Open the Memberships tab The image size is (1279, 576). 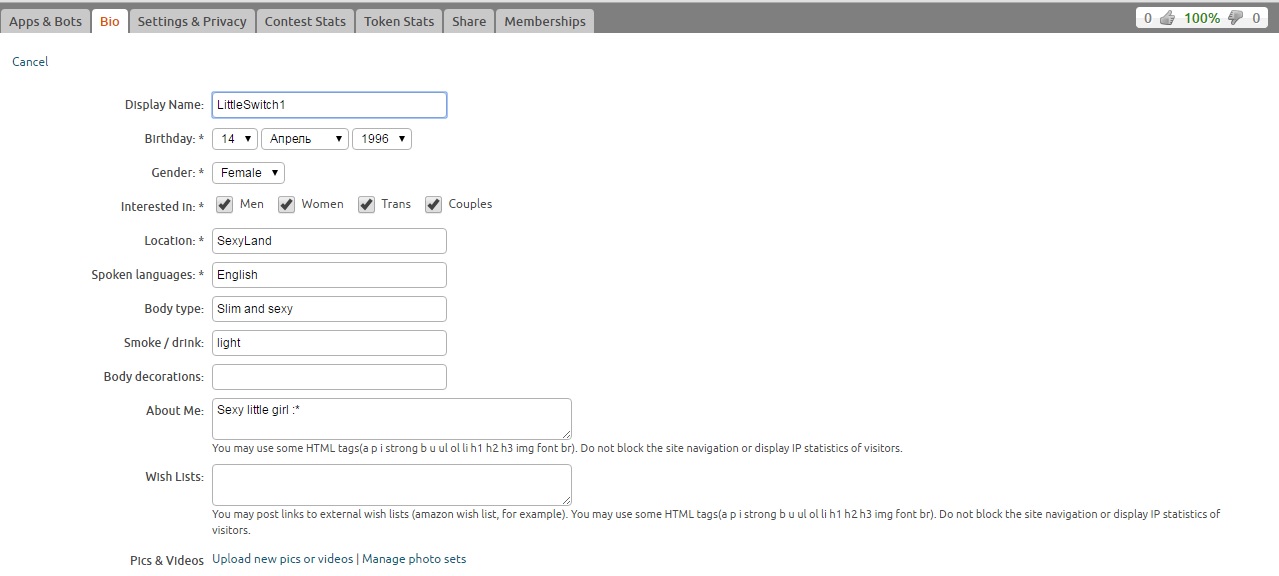pos(545,21)
